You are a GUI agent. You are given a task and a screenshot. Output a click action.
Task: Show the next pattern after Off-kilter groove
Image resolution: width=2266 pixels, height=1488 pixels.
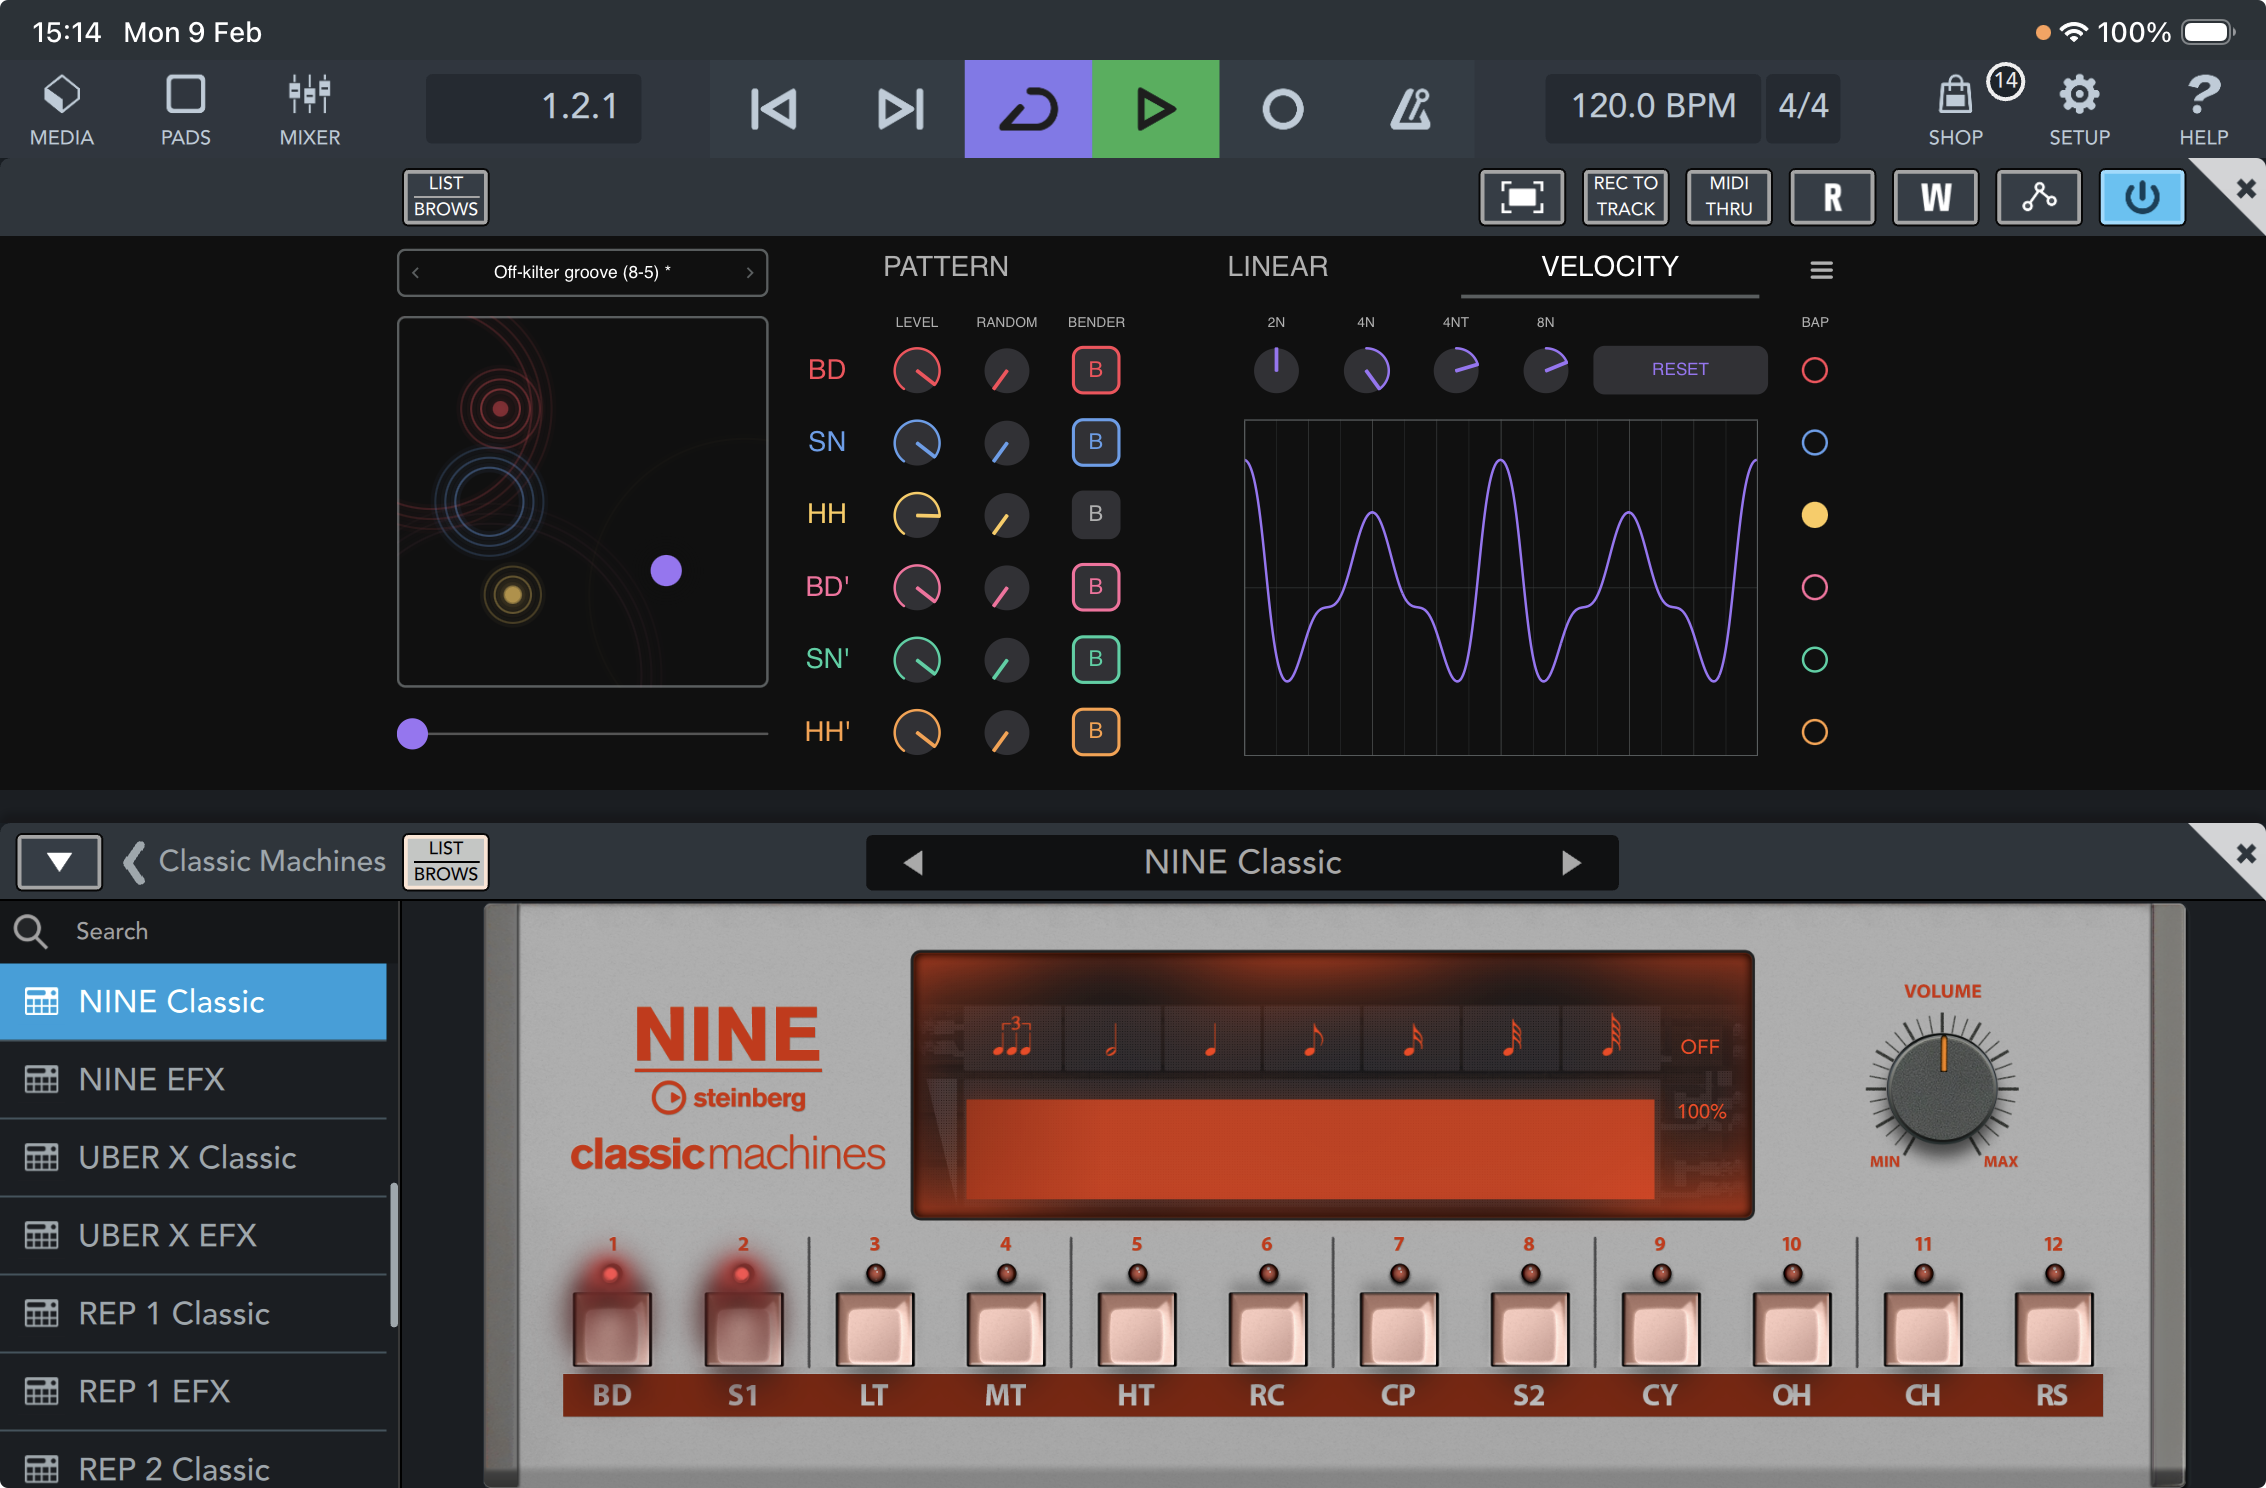(x=750, y=271)
